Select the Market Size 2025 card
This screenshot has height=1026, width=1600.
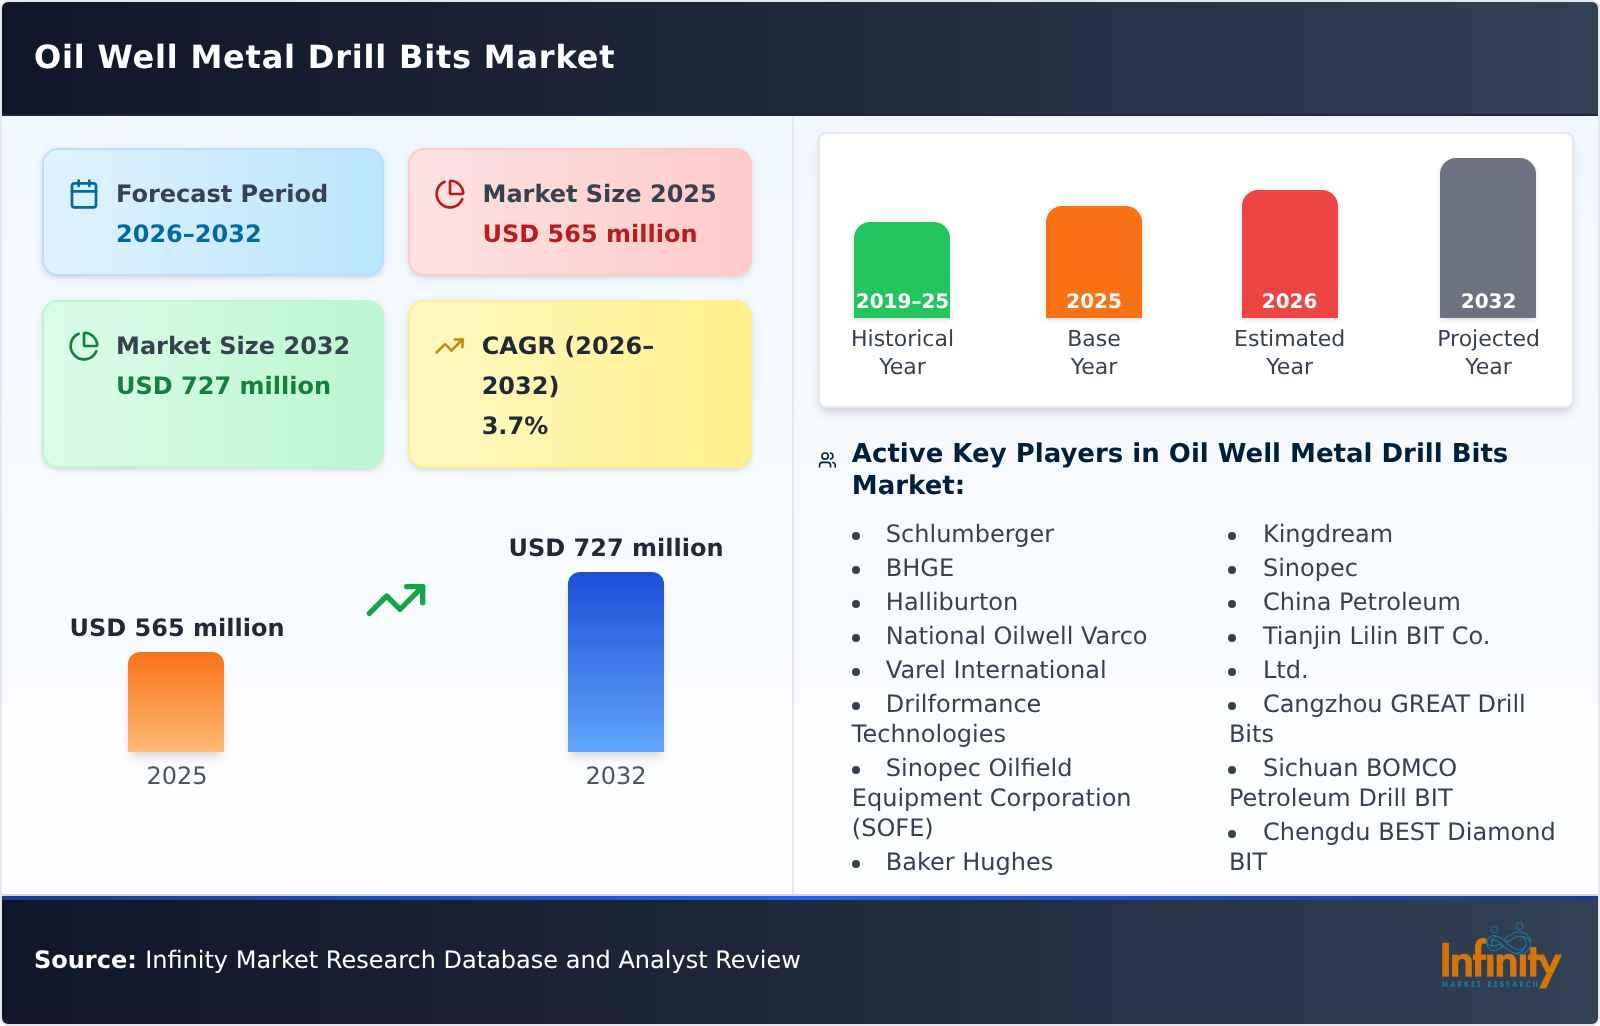pos(580,212)
